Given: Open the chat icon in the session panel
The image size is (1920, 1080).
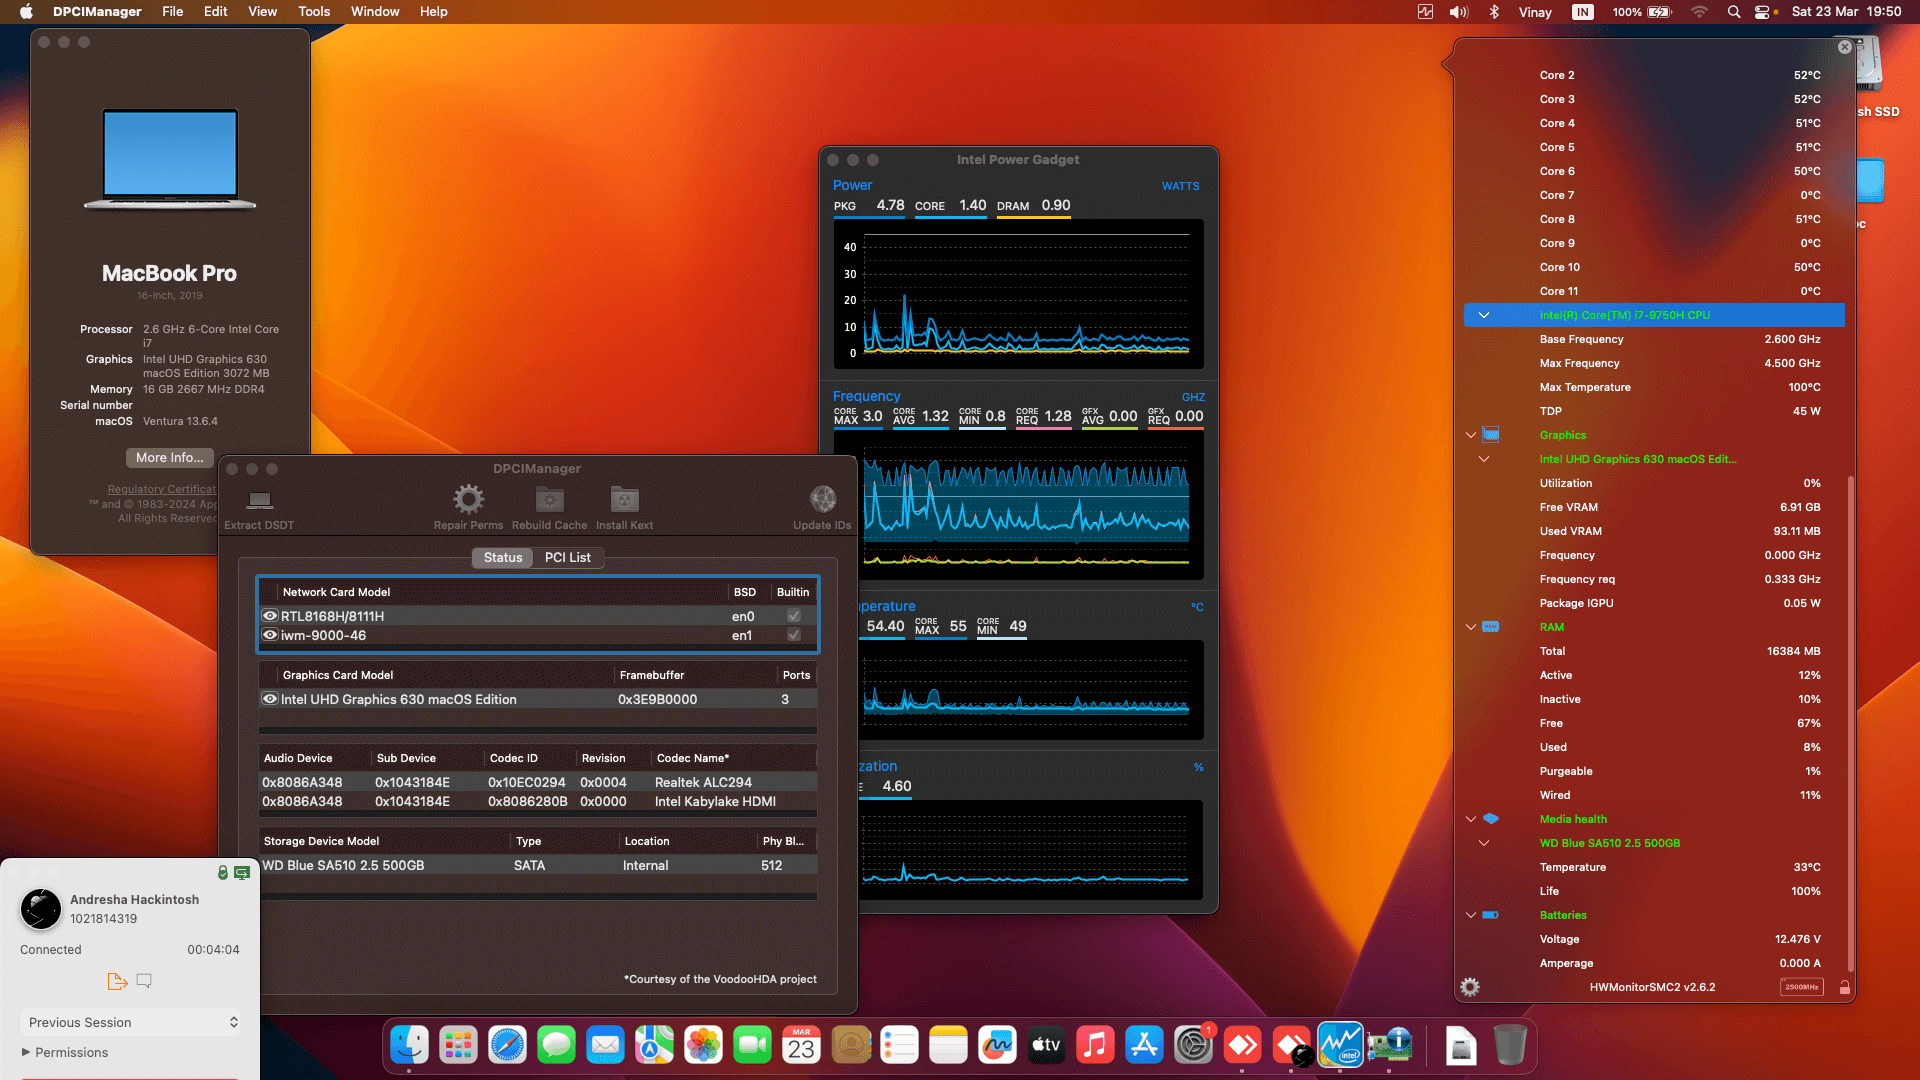Looking at the screenshot, I should pos(144,981).
